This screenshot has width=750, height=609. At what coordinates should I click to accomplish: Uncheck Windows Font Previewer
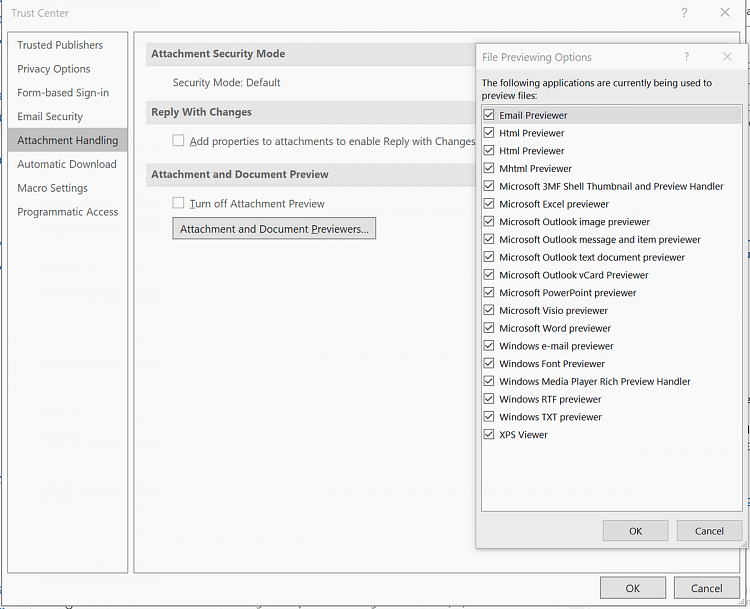pyautogui.click(x=489, y=363)
